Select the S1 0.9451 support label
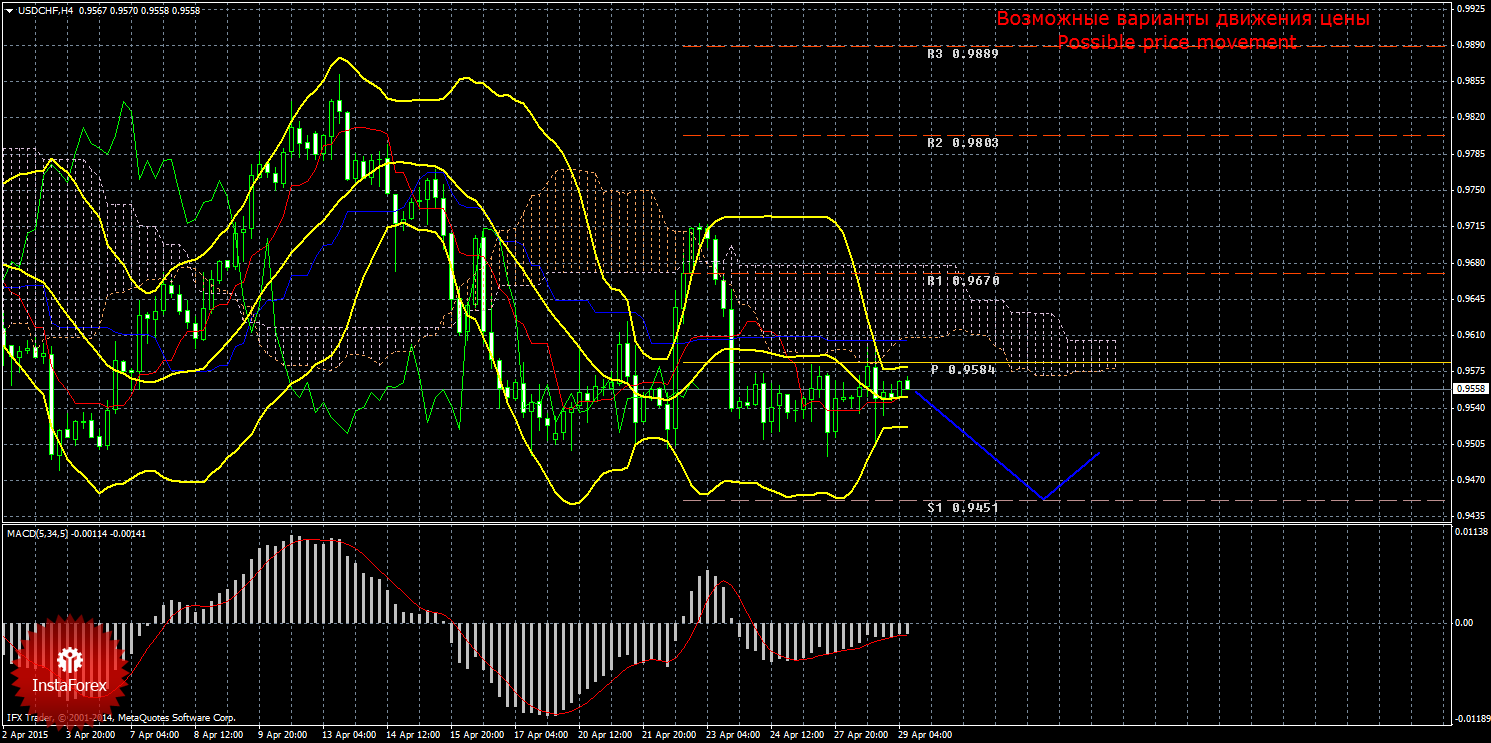 [x=962, y=508]
